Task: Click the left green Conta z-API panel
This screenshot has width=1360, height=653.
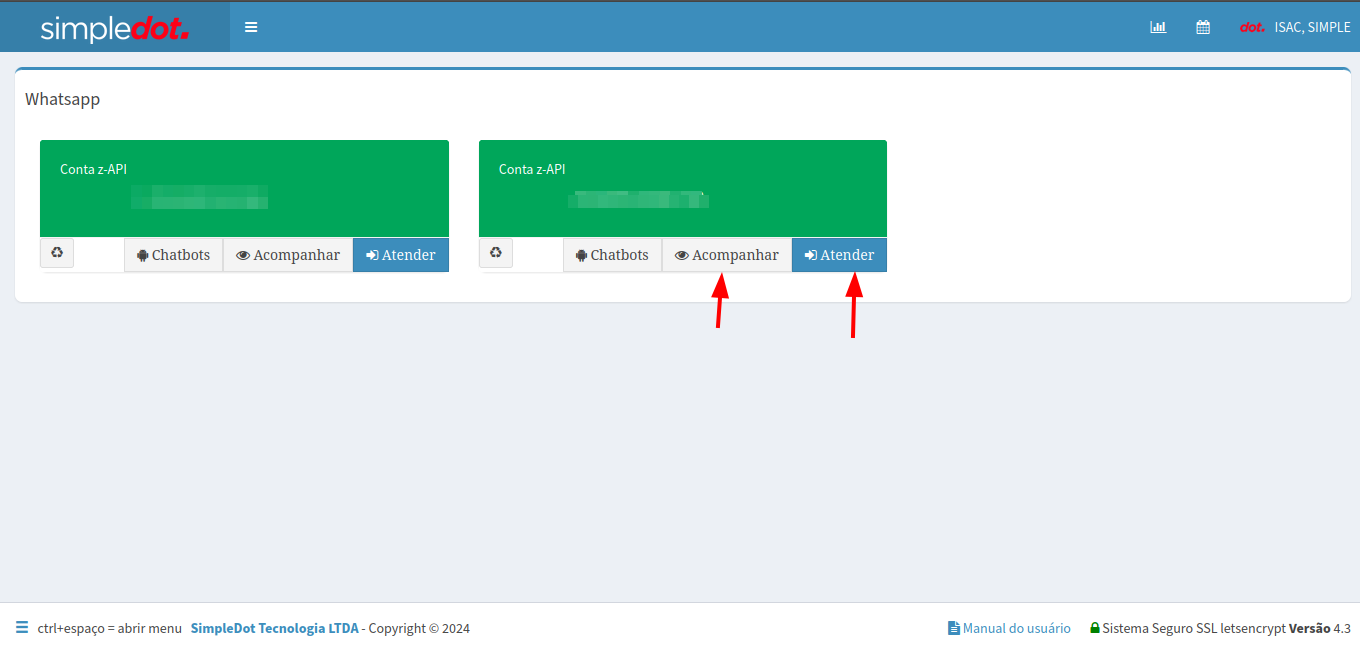Action: click(x=244, y=188)
